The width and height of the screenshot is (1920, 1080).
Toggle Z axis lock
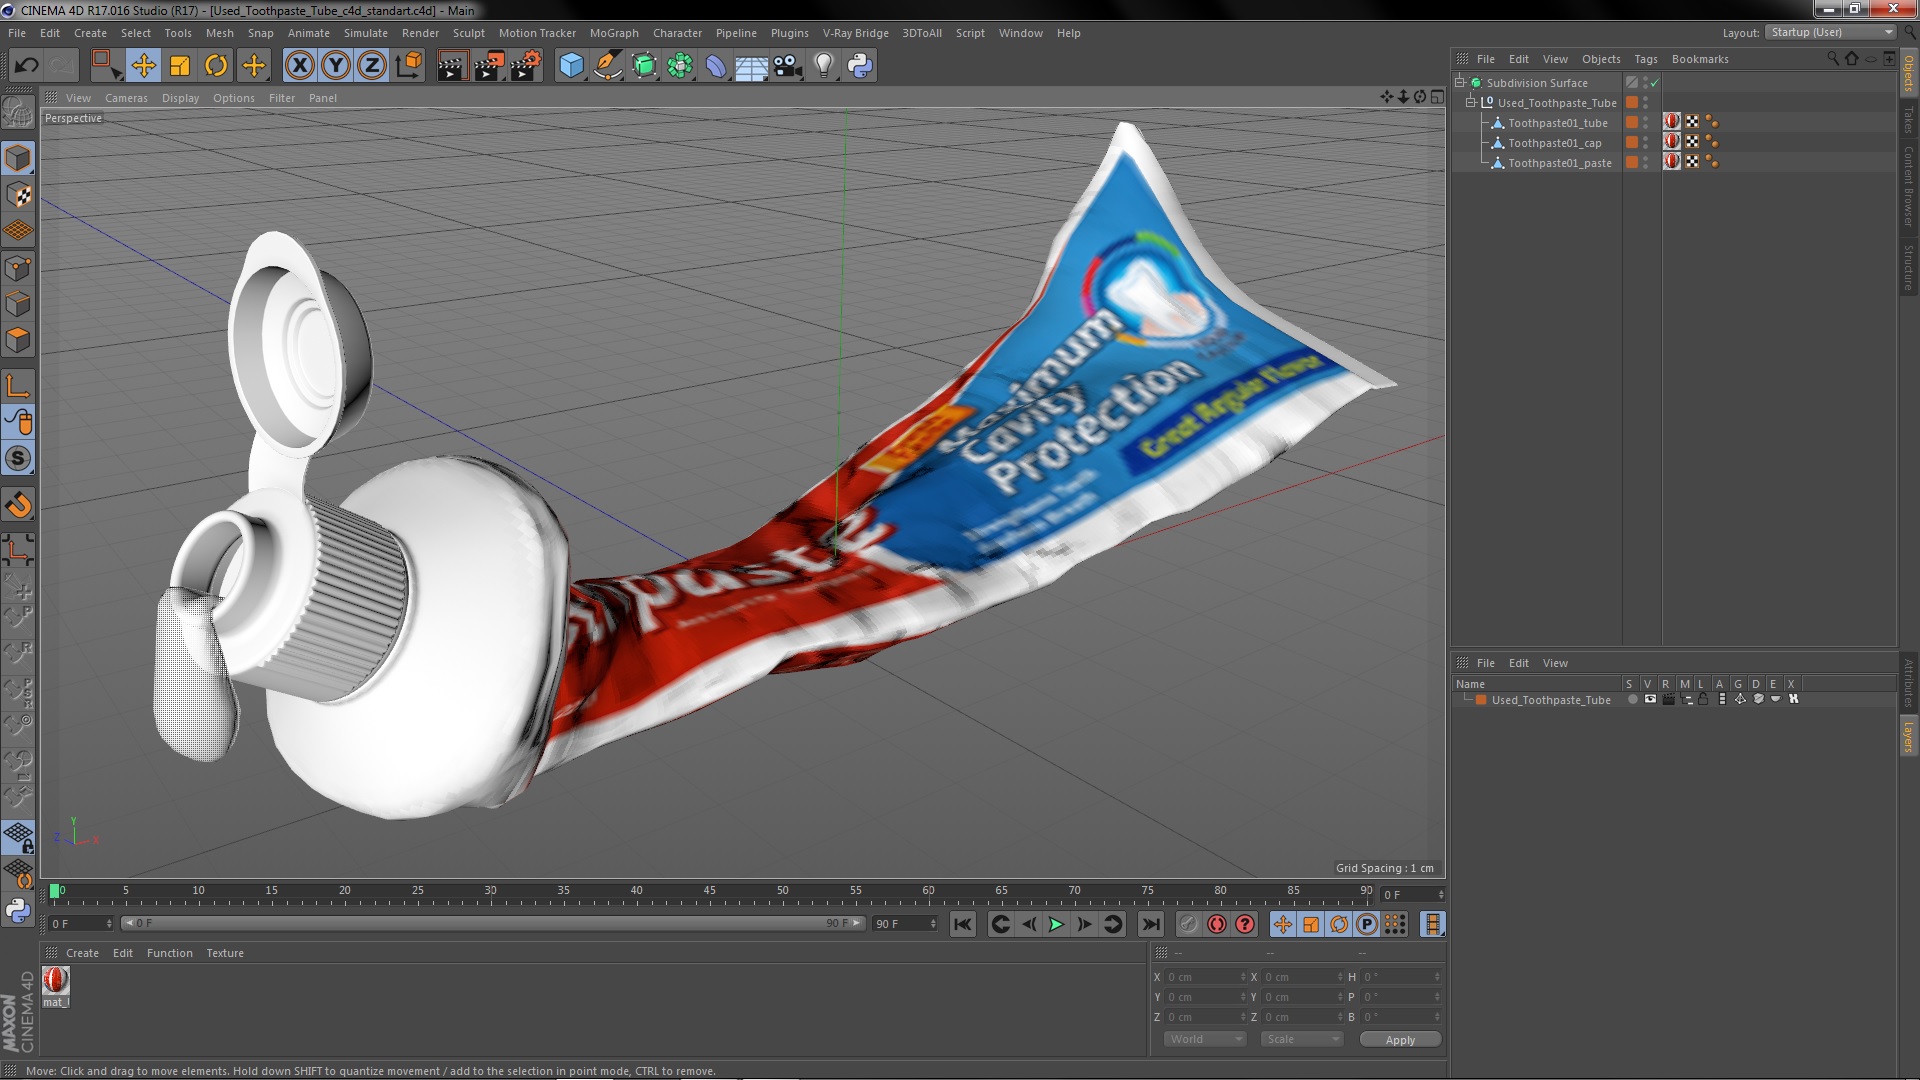click(372, 66)
